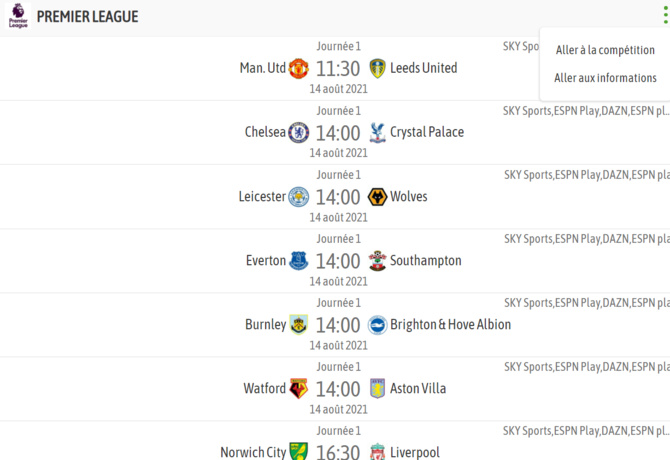Click the Manchester United crest
The height and width of the screenshot is (460, 670).
(x=299, y=69)
